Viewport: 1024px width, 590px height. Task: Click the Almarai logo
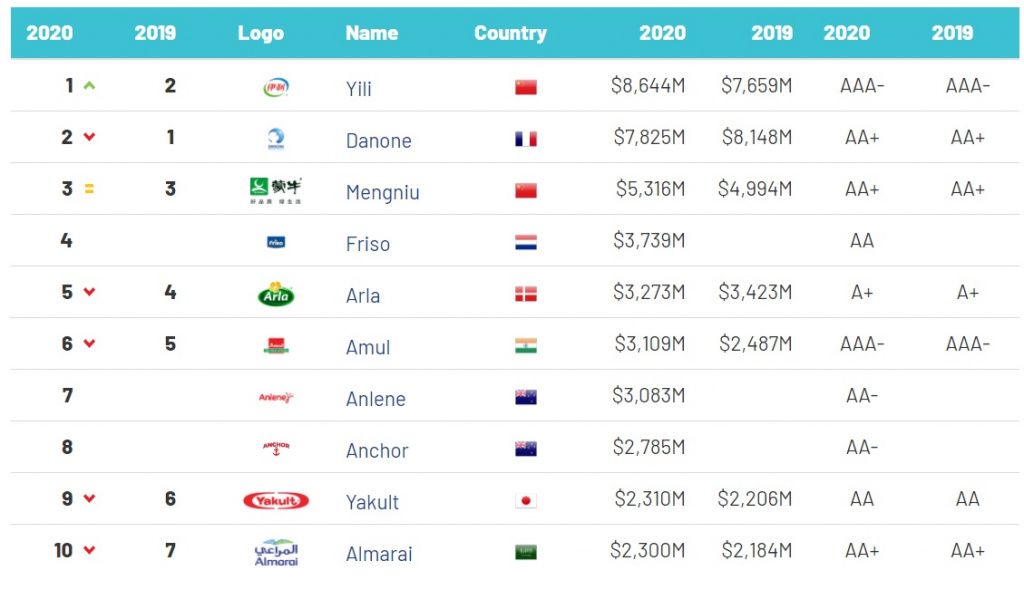[276, 552]
